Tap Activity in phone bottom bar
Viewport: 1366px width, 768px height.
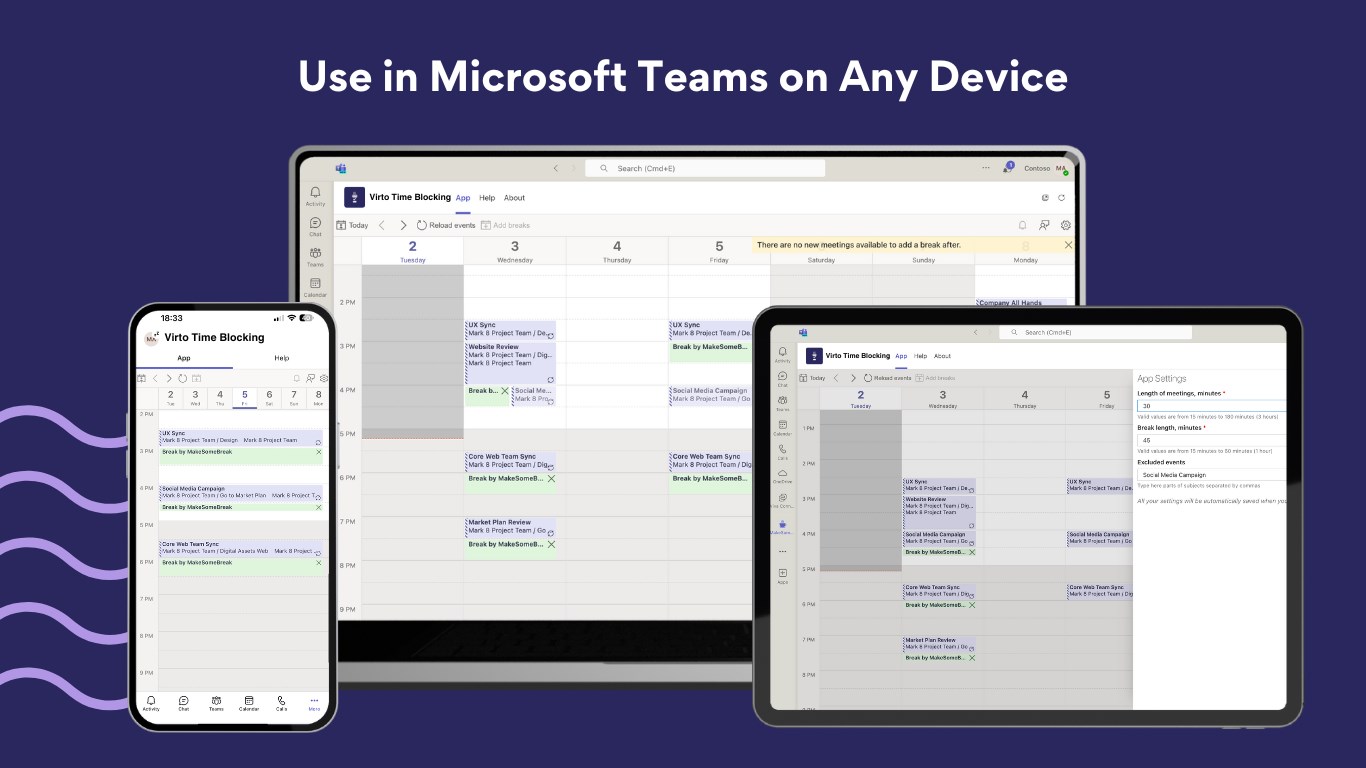click(151, 703)
